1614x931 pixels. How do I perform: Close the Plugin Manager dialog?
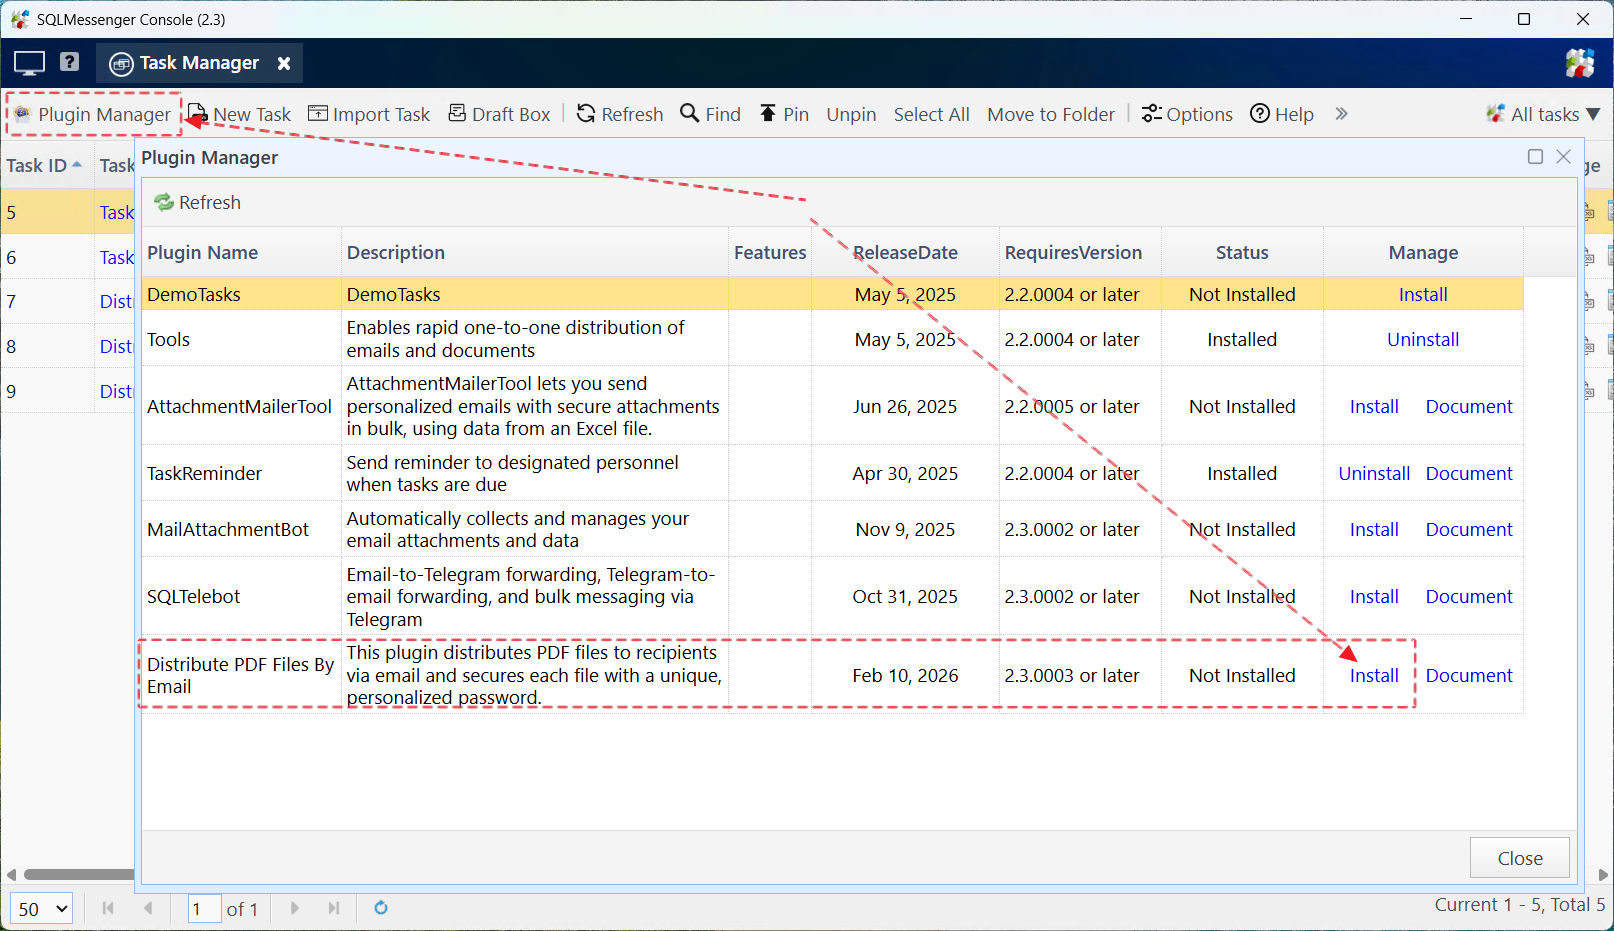(x=1519, y=857)
